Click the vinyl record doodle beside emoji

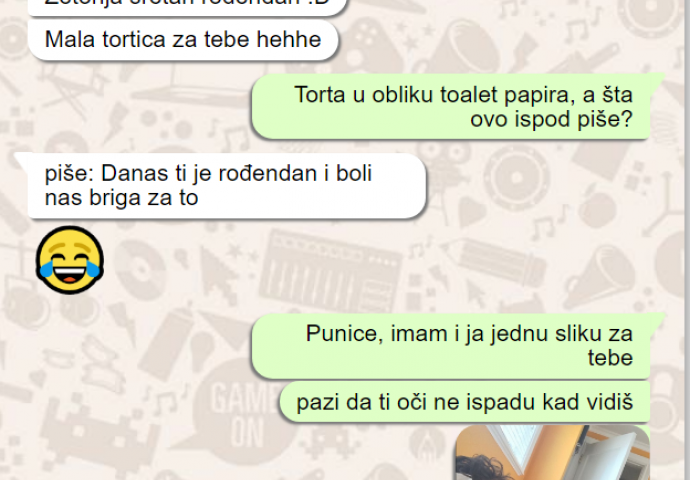pyautogui.click(x=140, y=267)
